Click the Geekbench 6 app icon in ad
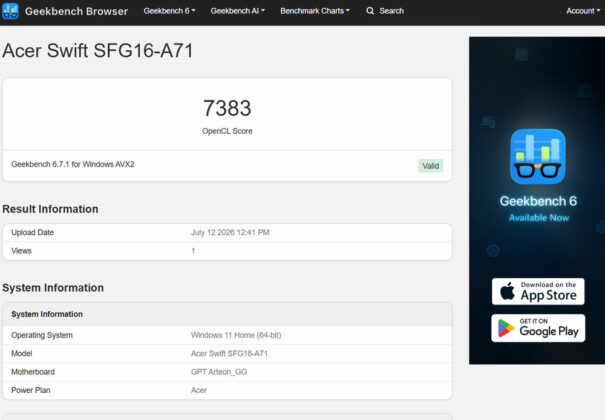 point(537,157)
